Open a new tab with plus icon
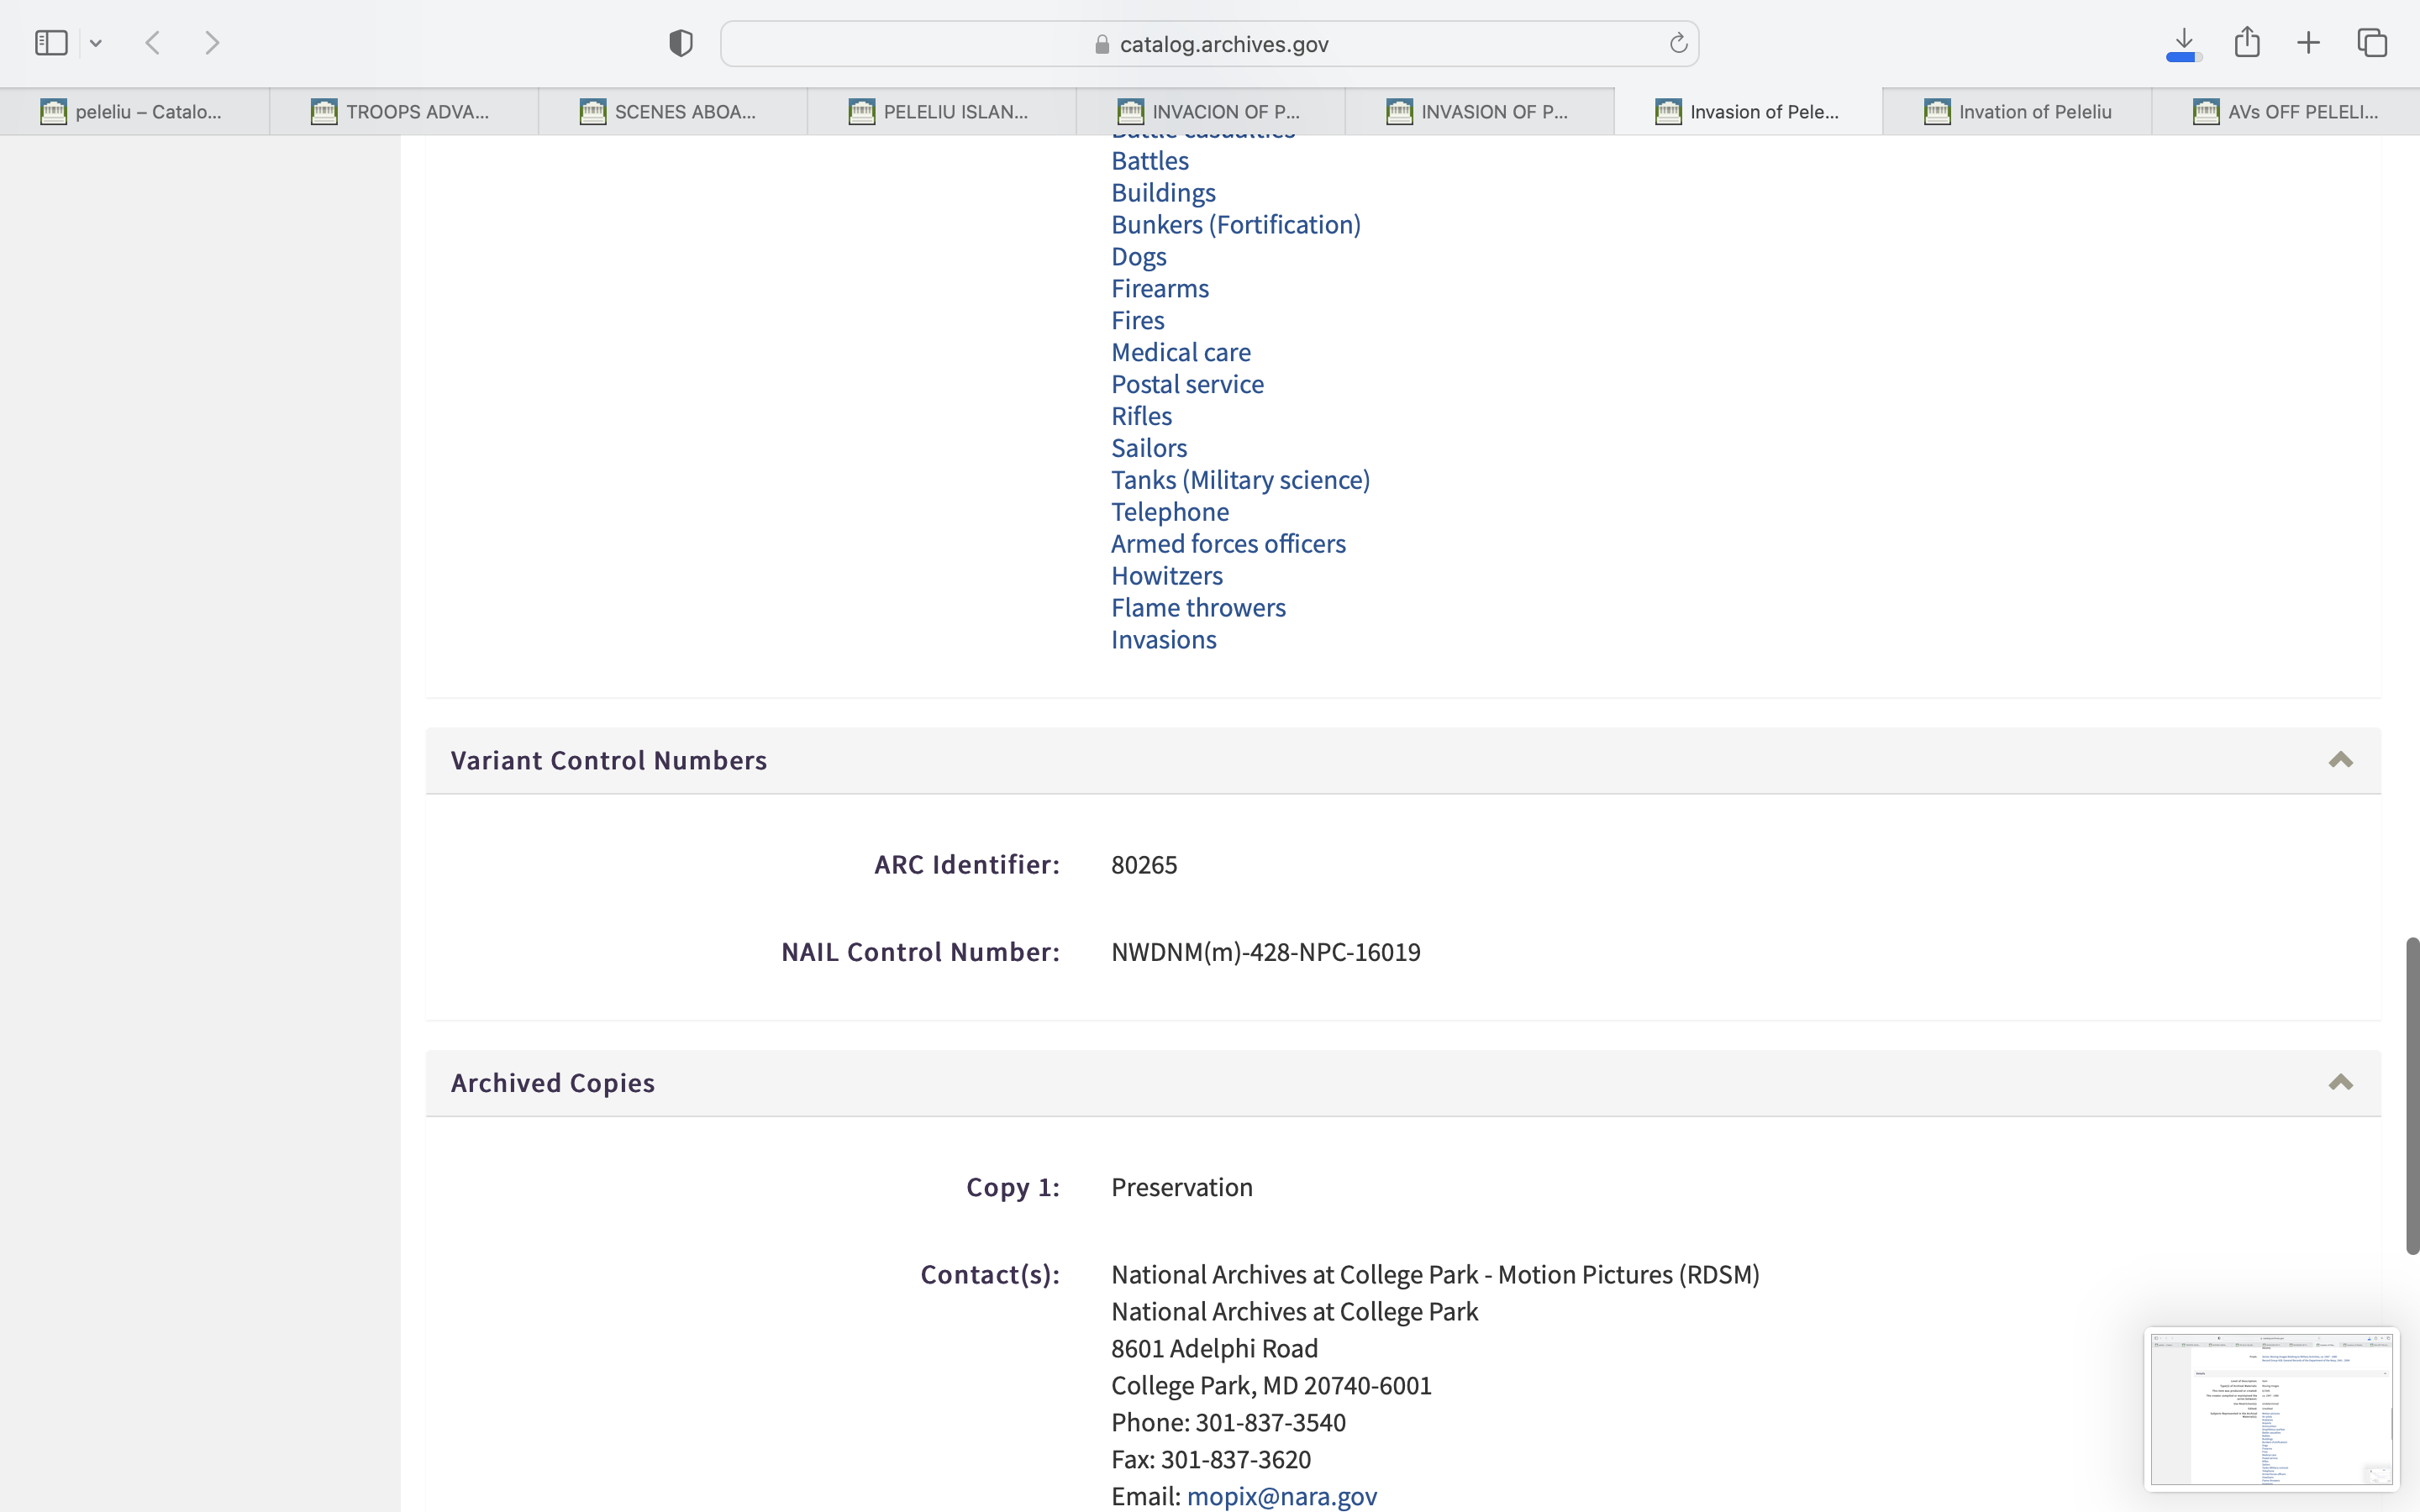This screenshot has height=1512, width=2420. pyautogui.click(x=2308, y=43)
